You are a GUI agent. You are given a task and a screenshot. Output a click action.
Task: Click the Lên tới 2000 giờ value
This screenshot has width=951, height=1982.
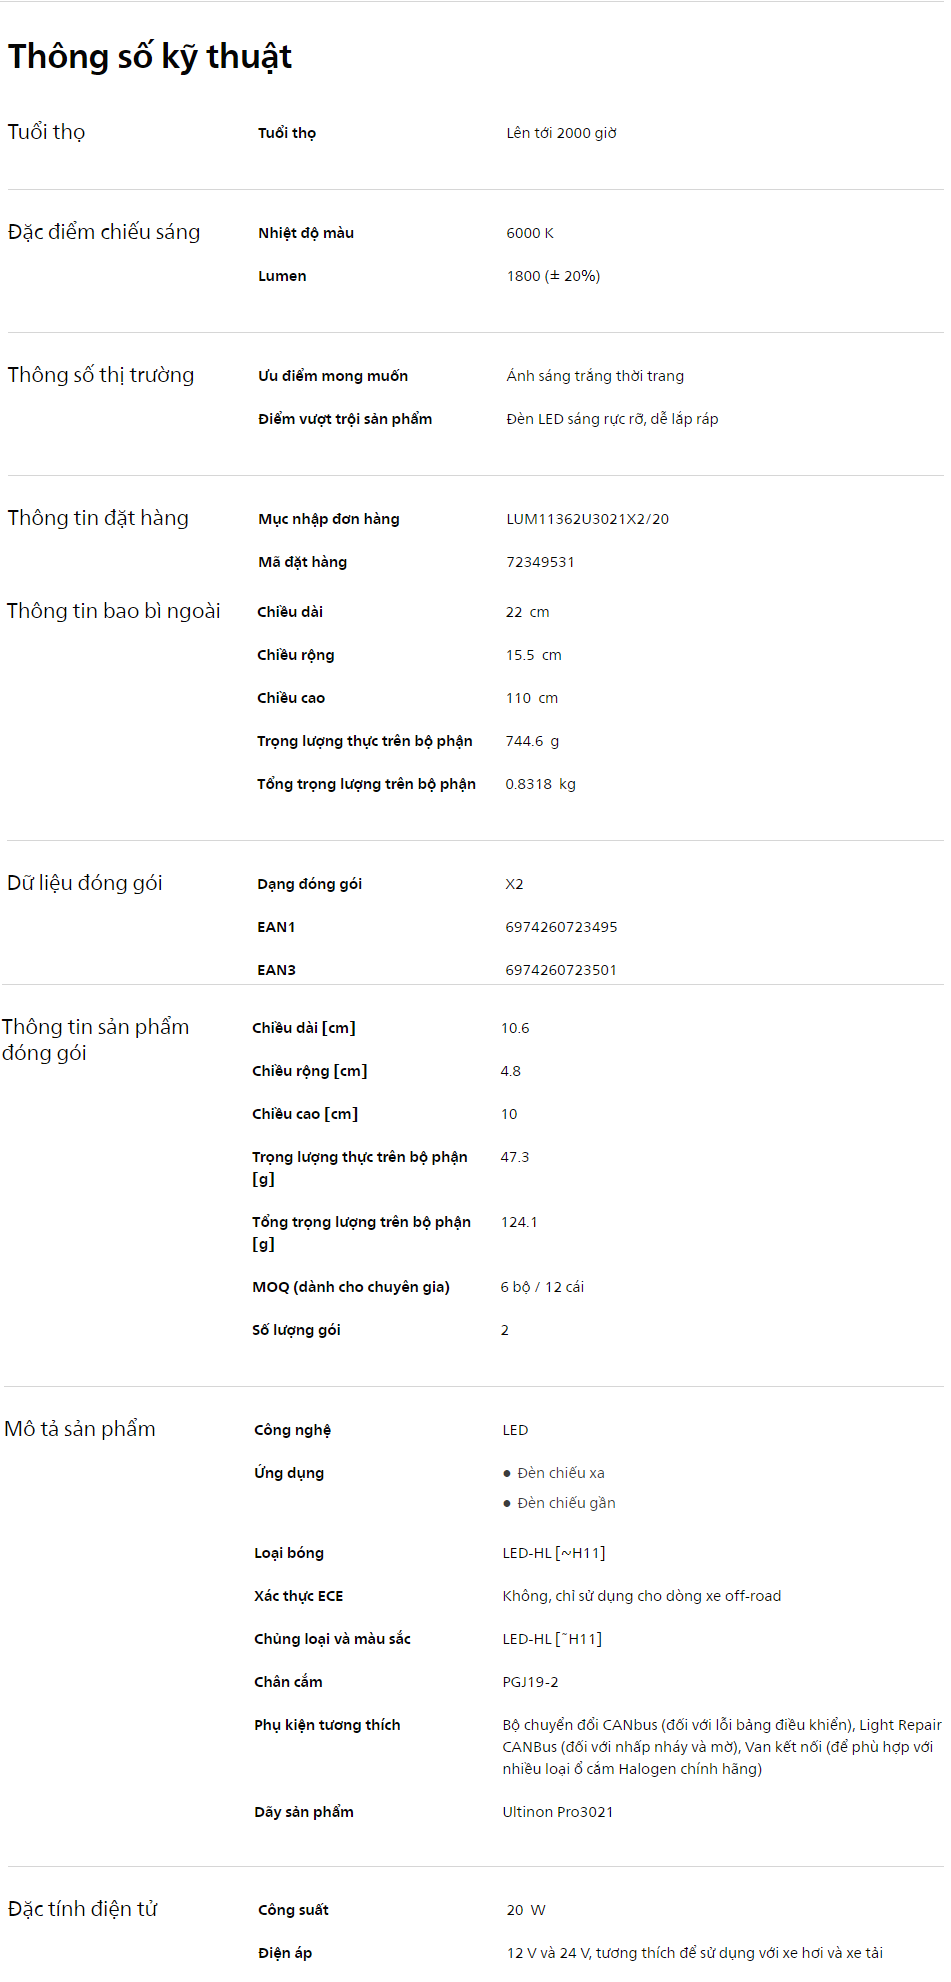coord(561,133)
